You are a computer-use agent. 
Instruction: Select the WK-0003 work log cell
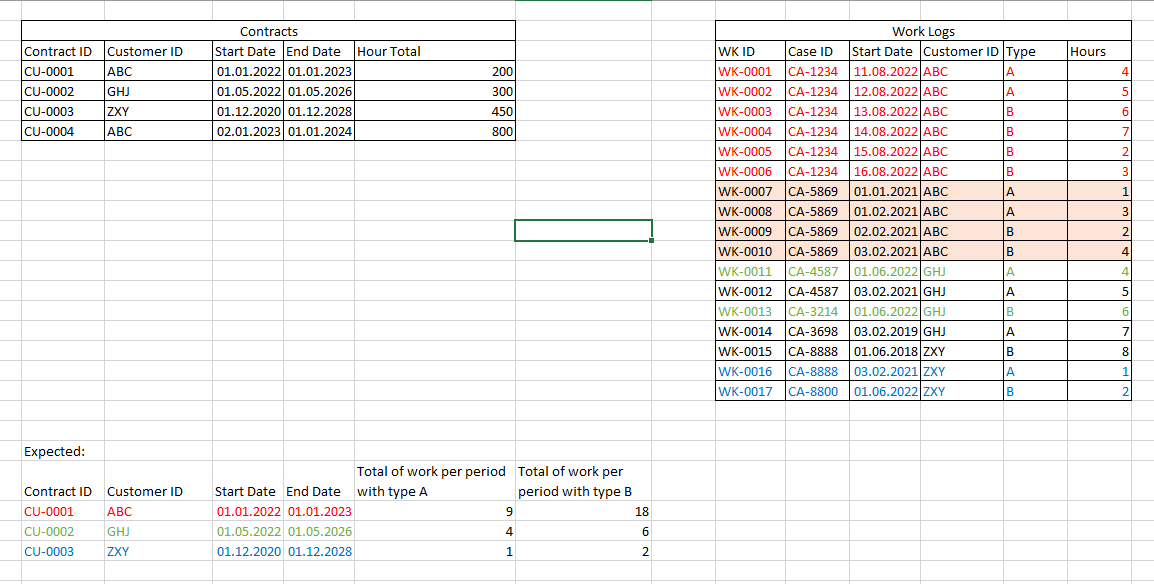coord(751,112)
